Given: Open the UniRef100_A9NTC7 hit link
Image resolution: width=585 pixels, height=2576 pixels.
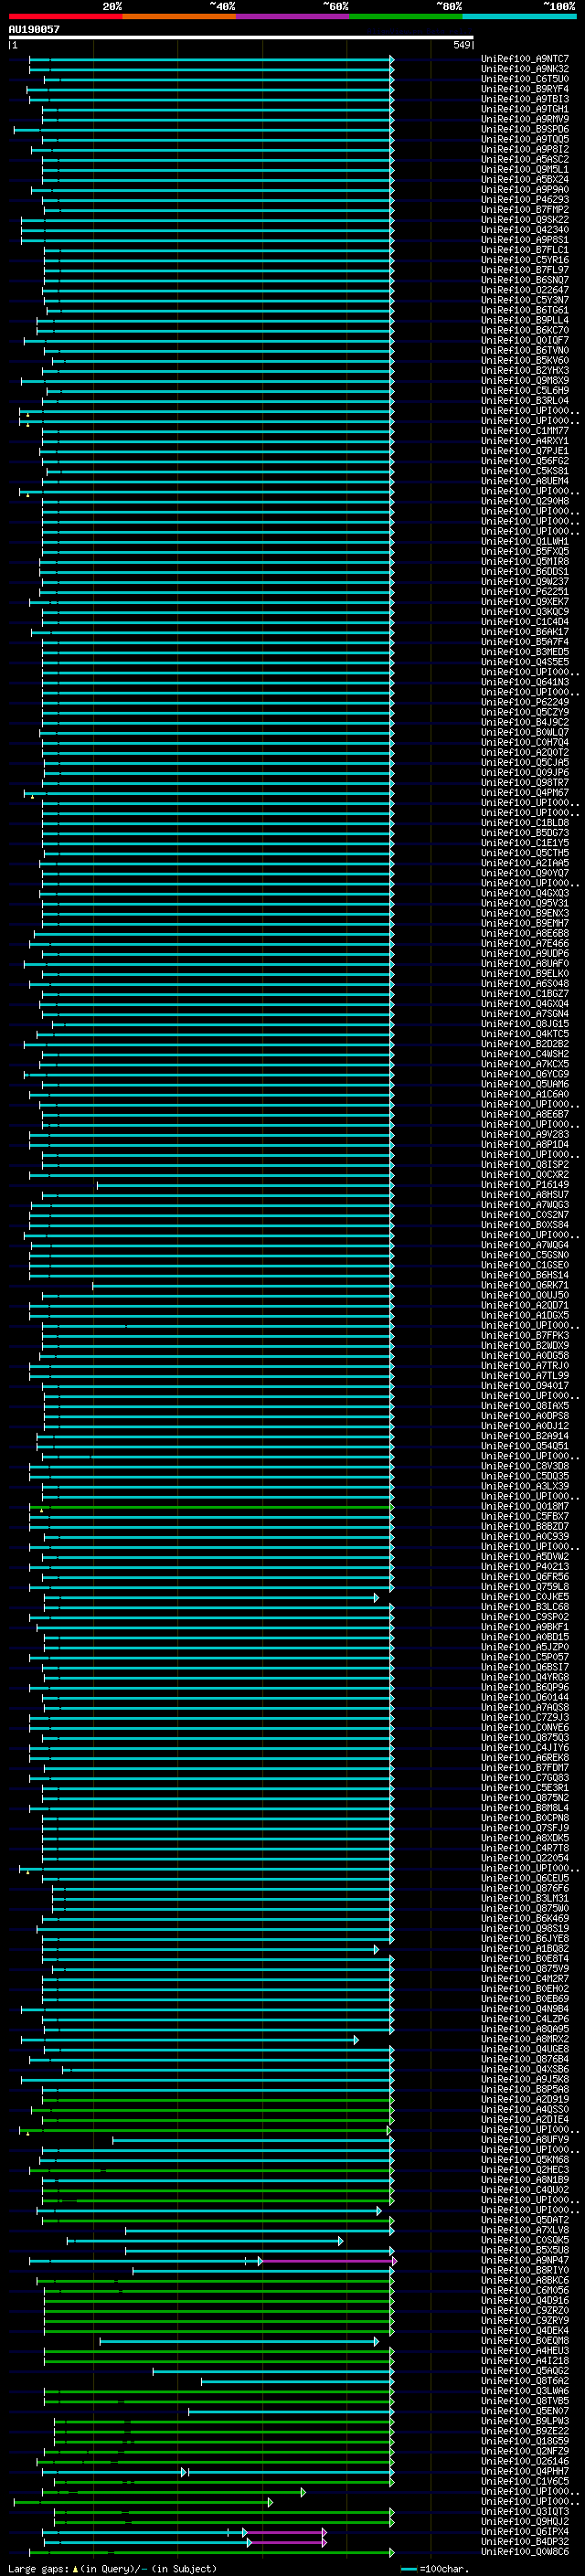Looking at the screenshot, I should 525,59.
